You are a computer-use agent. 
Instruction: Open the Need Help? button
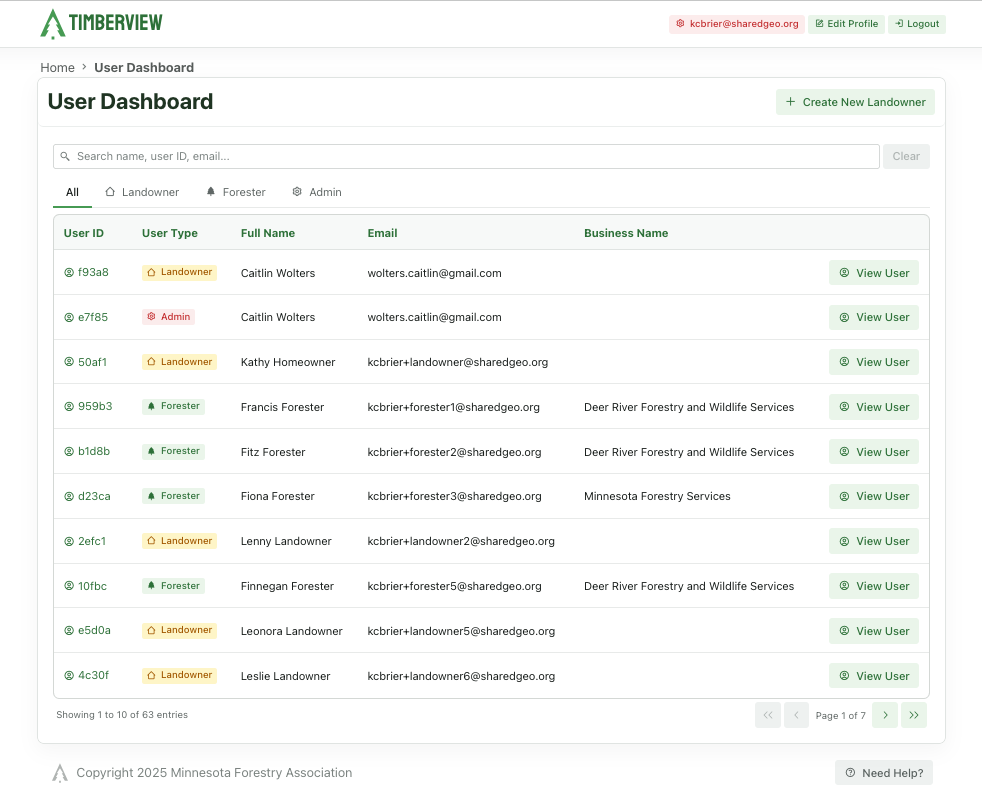[x=884, y=773]
